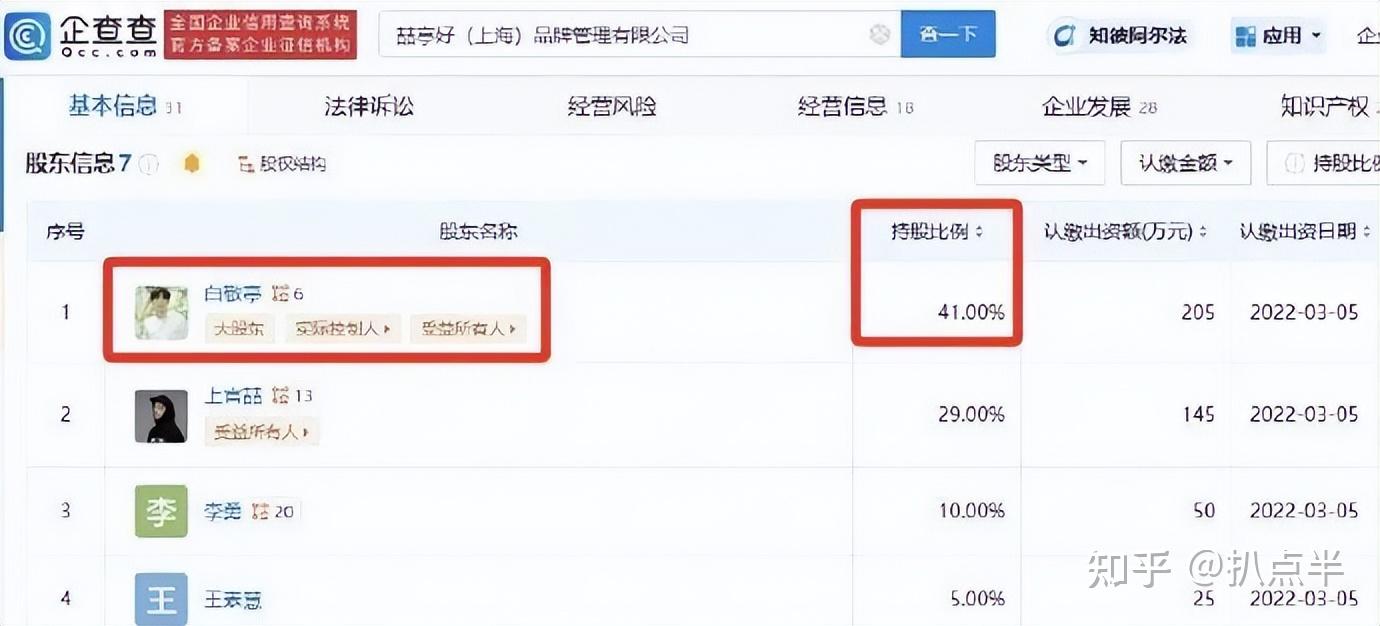Click the 2022-03-05 date in 上官喆's row
This screenshot has width=1380, height=626.
pyautogui.click(x=1304, y=414)
